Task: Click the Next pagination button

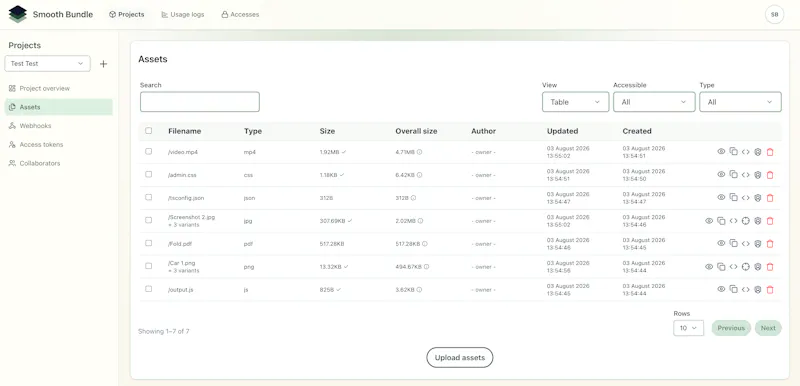Action: click(x=768, y=328)
